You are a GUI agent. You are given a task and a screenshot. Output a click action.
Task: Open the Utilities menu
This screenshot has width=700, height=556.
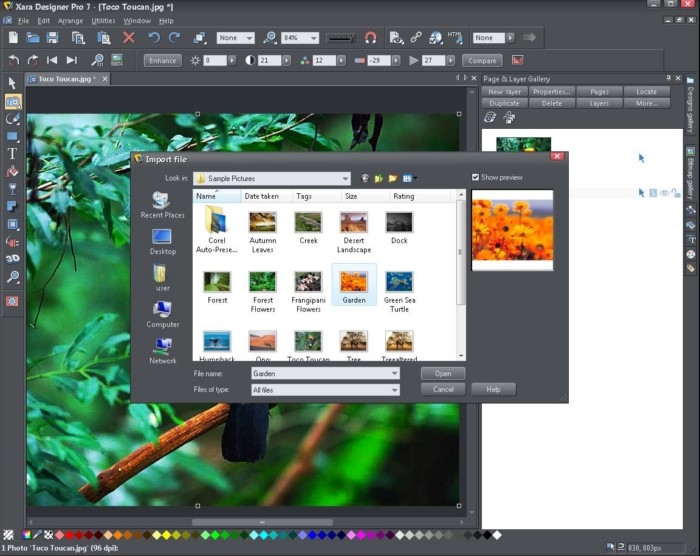pos(103,21)
